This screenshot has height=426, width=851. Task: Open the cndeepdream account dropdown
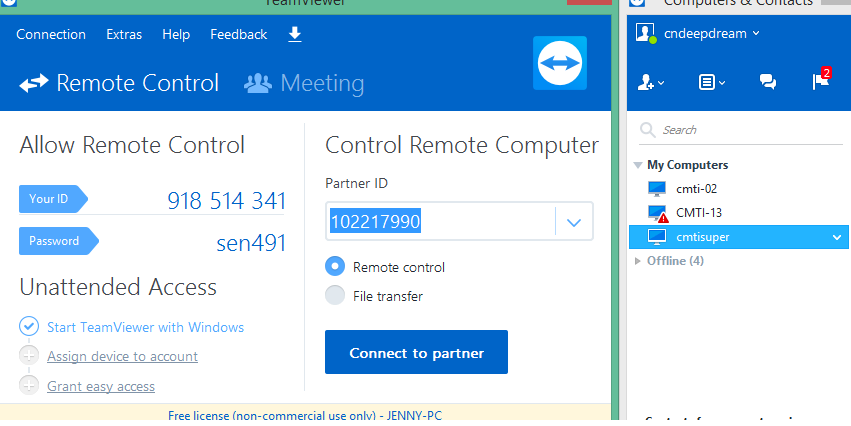[x=756, y=33]
